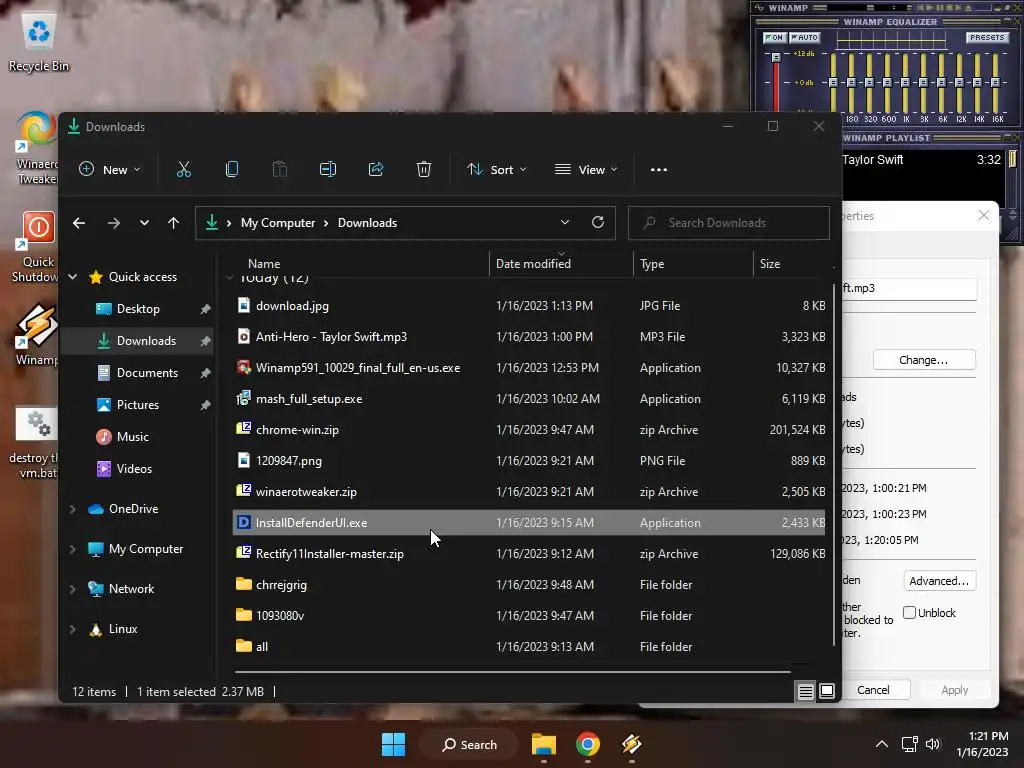The height and width of the screenshot is (768, 1024).
Task: Click the Delete trash icon in toolbar
Action: tap(424, 170)
